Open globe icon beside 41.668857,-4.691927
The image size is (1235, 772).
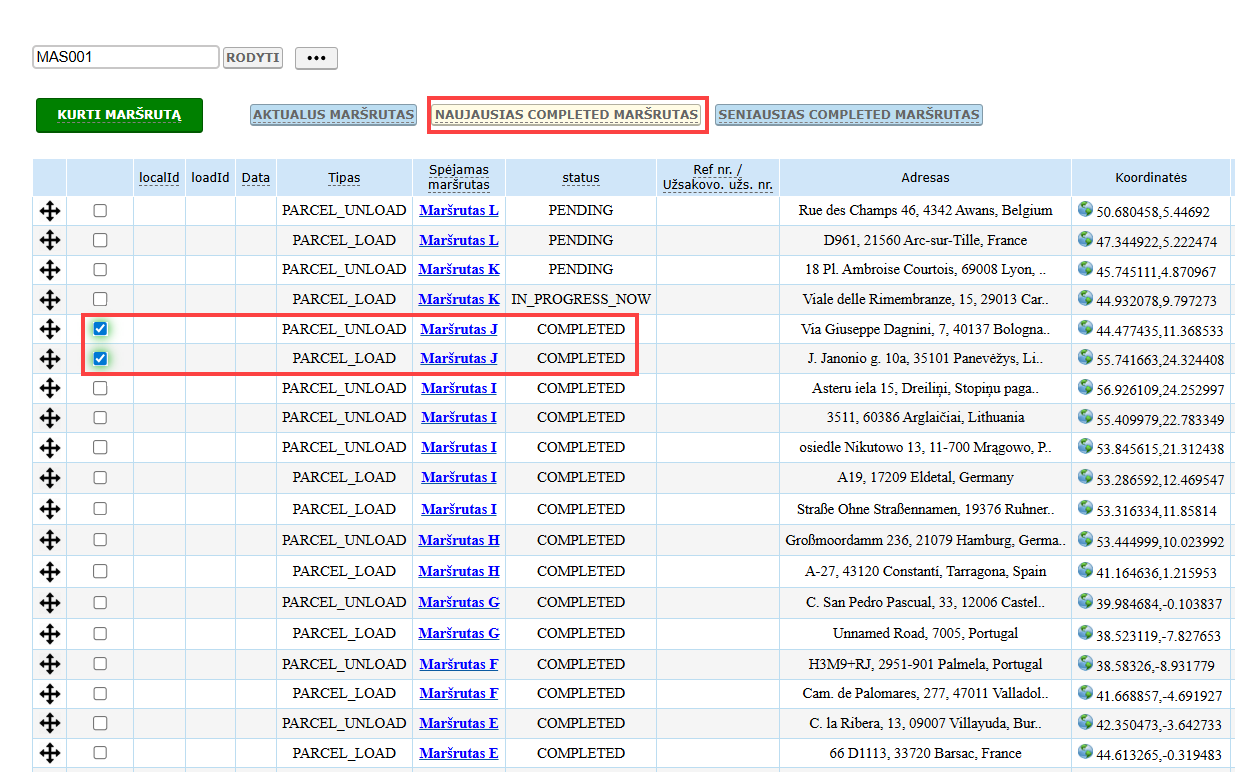click(x=1085, y=692)
